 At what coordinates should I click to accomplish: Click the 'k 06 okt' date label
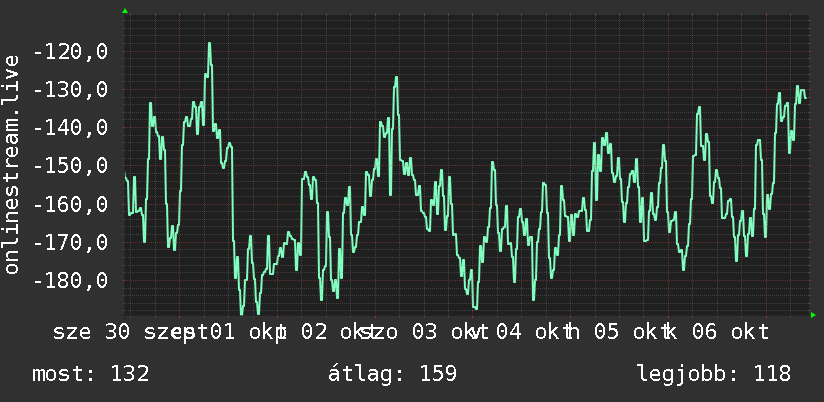pyautogui.click(x=716, y=332)
